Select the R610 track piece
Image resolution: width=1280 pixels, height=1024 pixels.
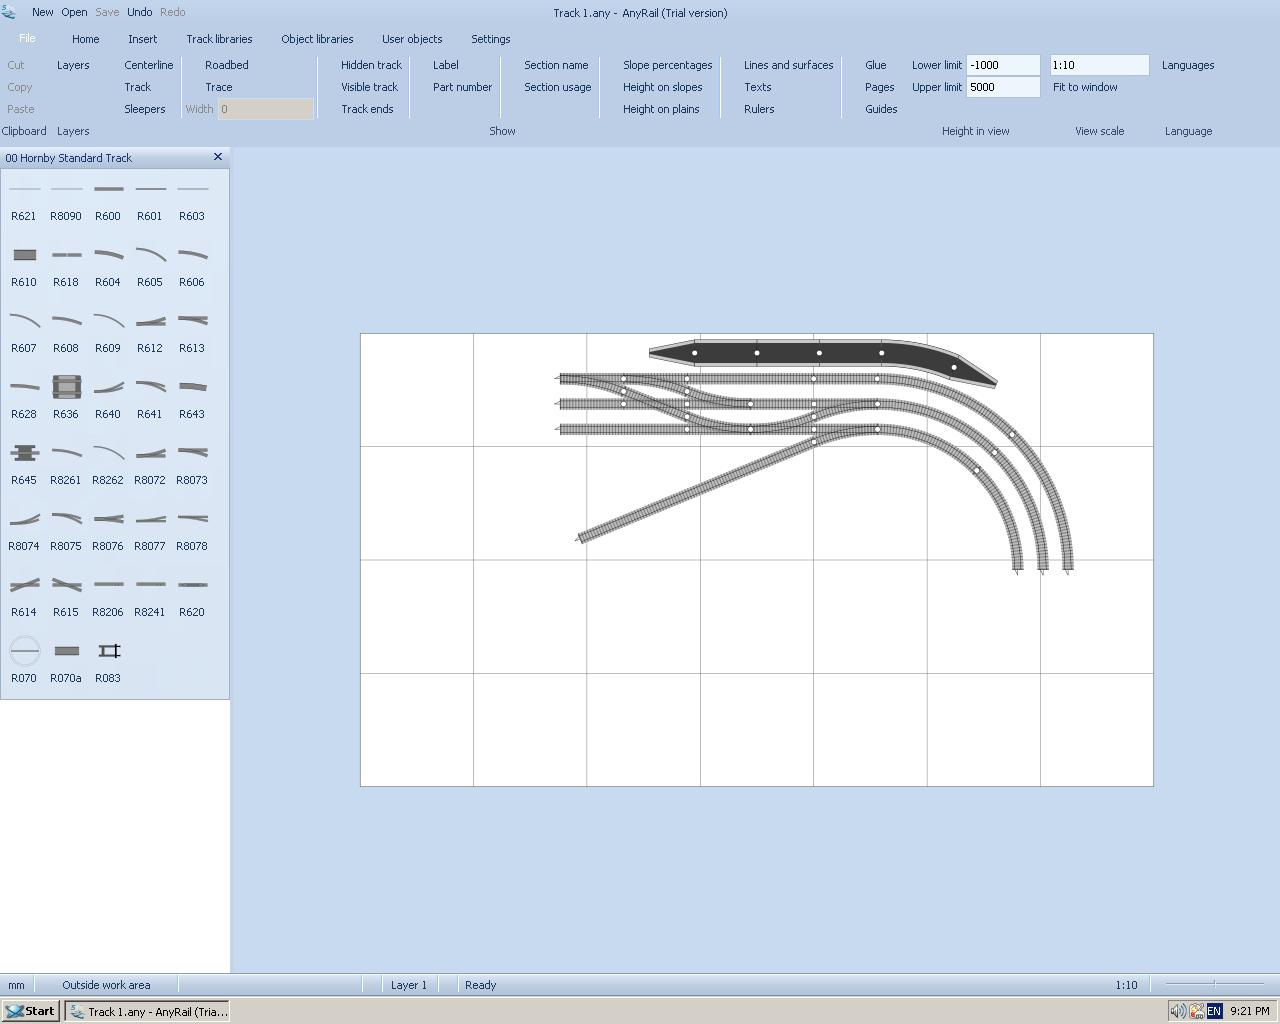(x=24, y=265)
